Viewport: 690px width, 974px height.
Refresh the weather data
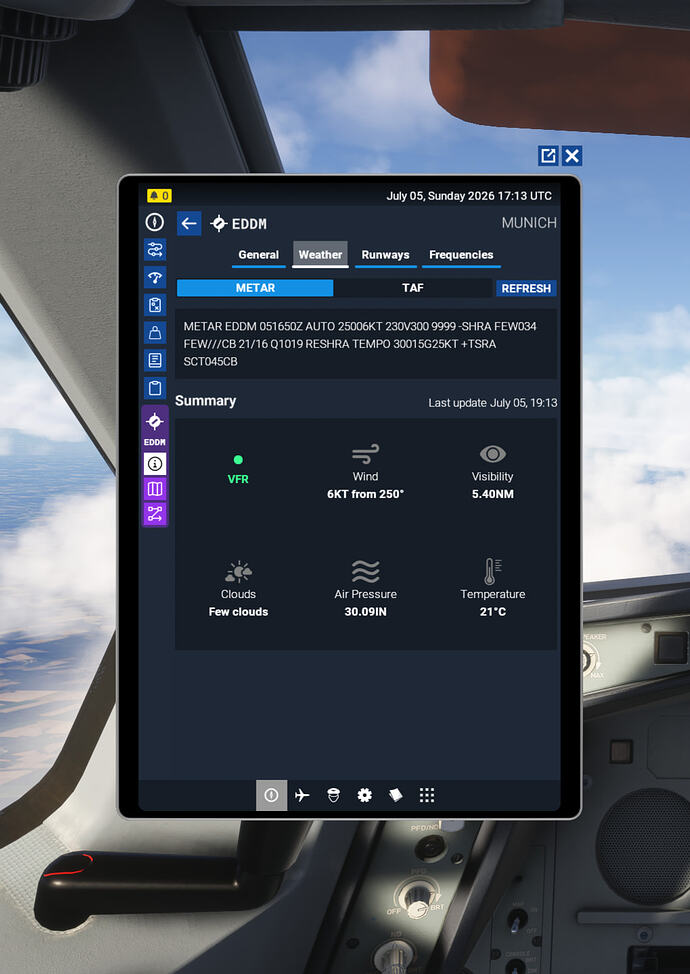(x=526, y=288)
